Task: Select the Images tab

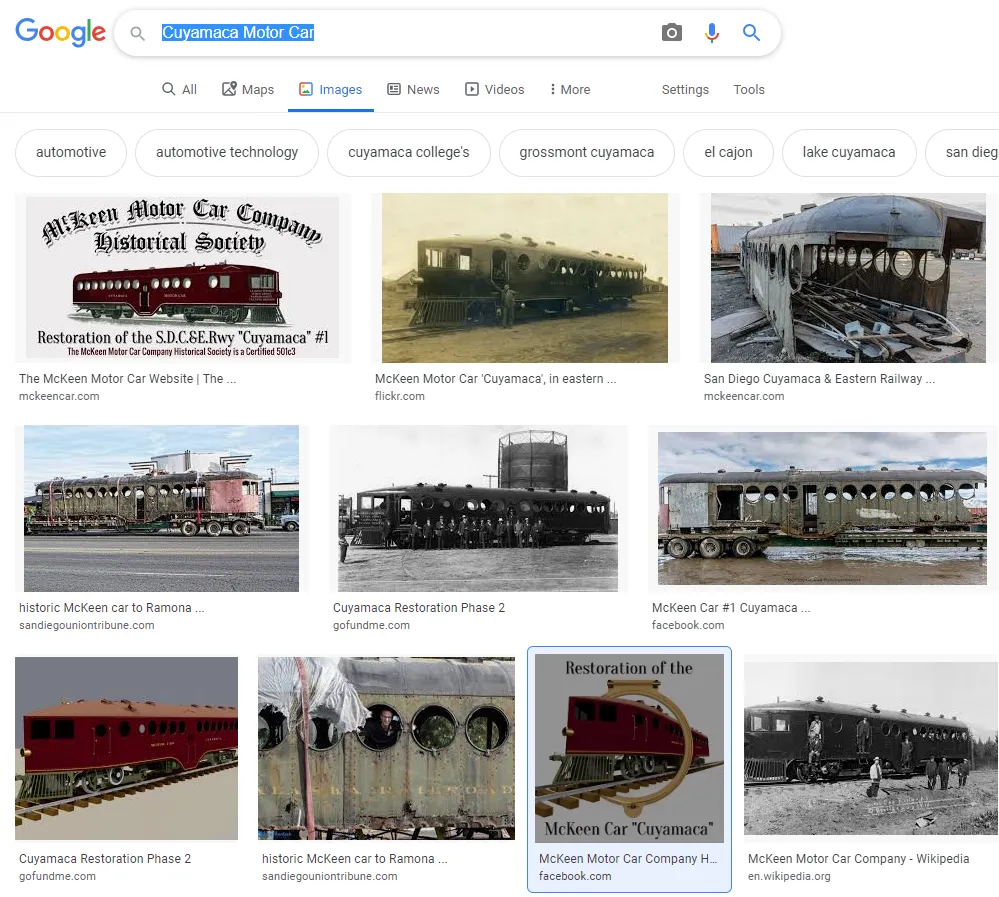Action: point(331,89)
